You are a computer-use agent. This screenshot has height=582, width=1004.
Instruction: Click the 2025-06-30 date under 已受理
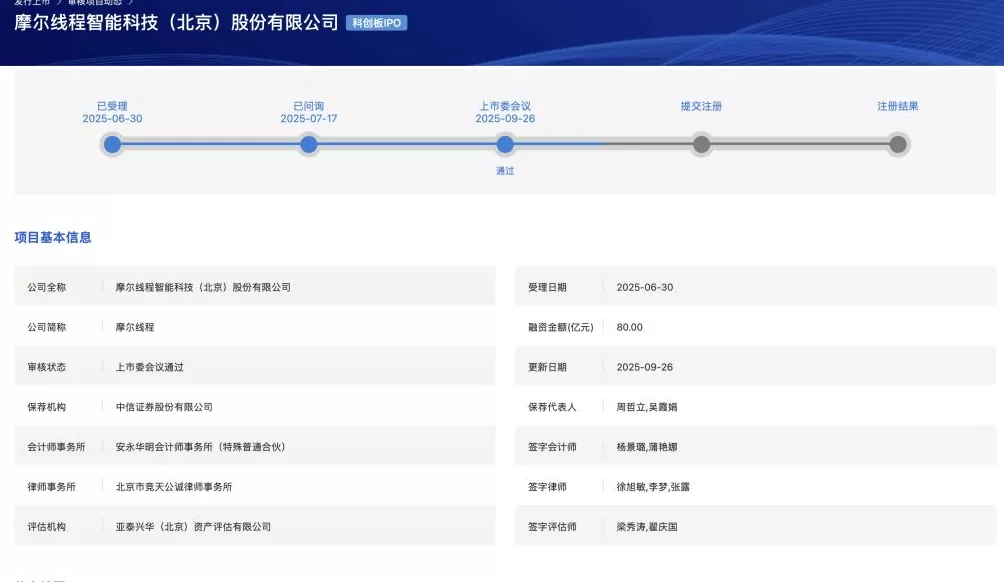112,118
